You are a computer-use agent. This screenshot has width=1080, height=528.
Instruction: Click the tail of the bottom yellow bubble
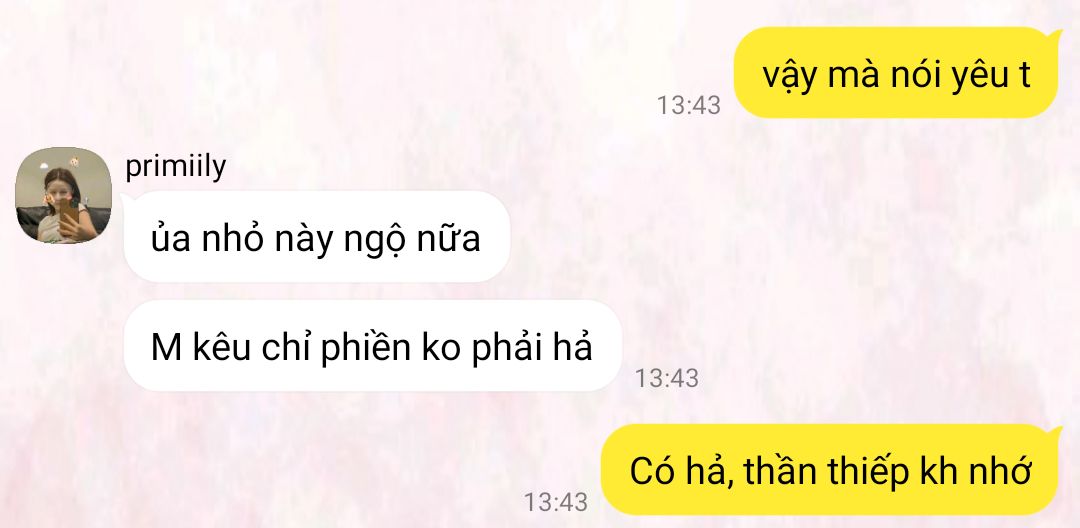point(1055,430)
